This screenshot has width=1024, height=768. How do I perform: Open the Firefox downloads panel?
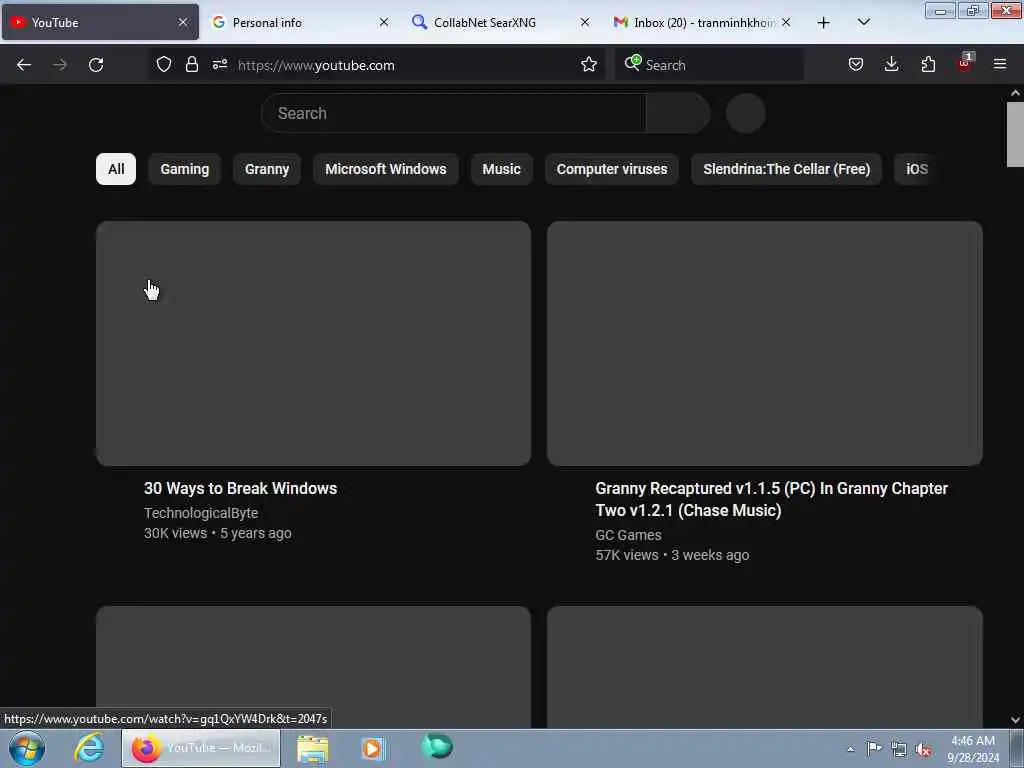point(891,64)
